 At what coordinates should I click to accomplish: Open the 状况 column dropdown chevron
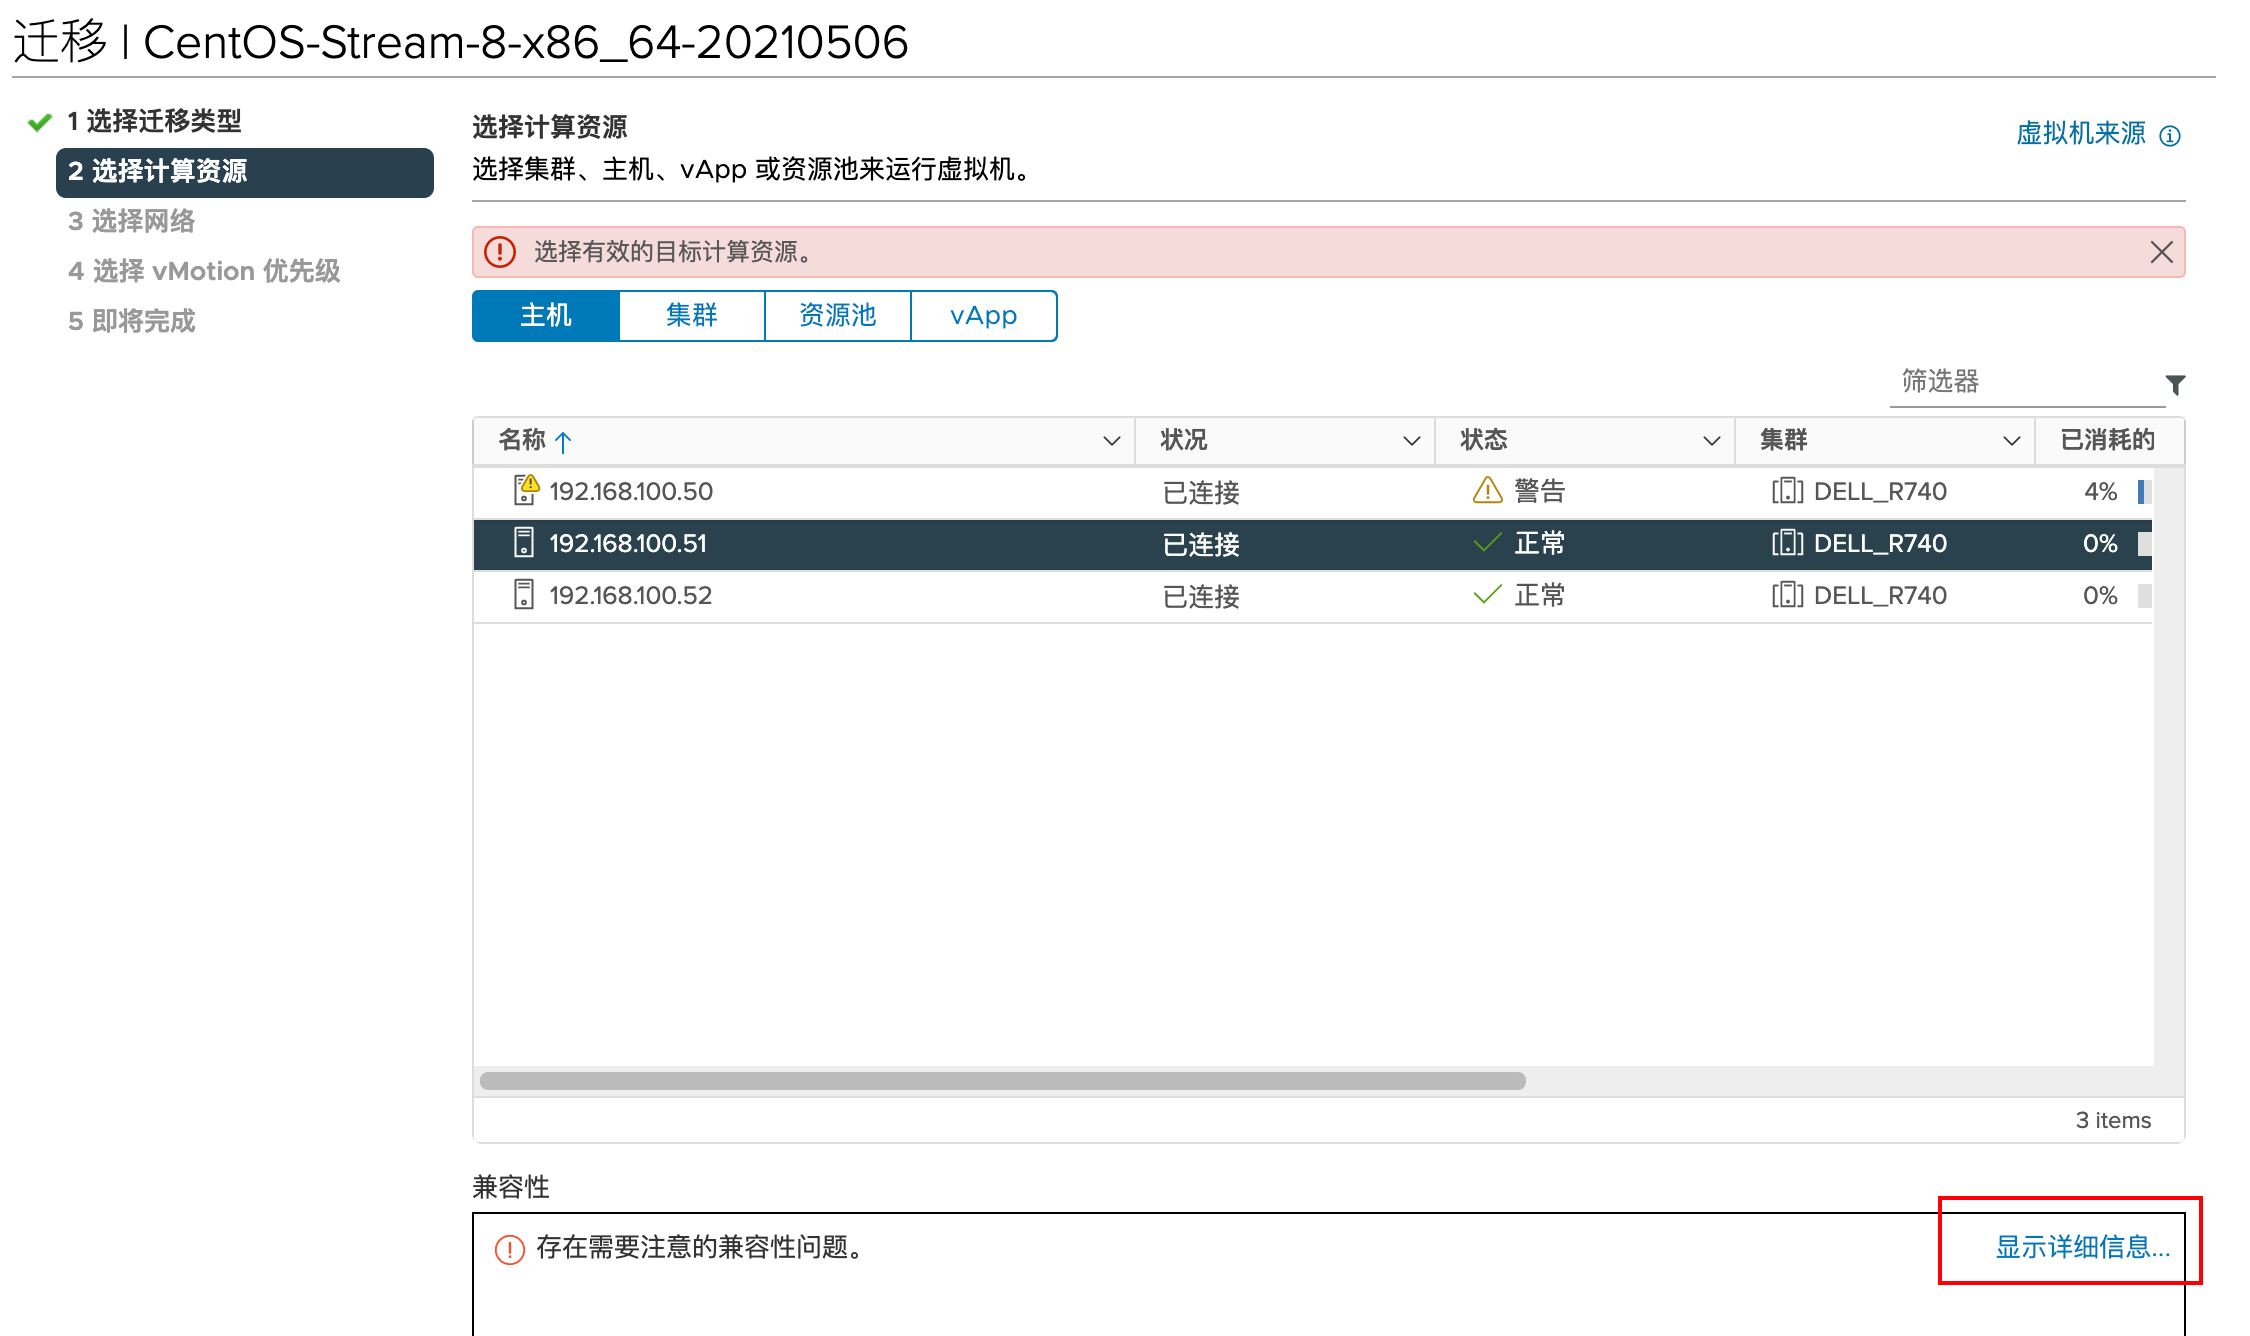pyautogui.click(x=1411, y=441)
